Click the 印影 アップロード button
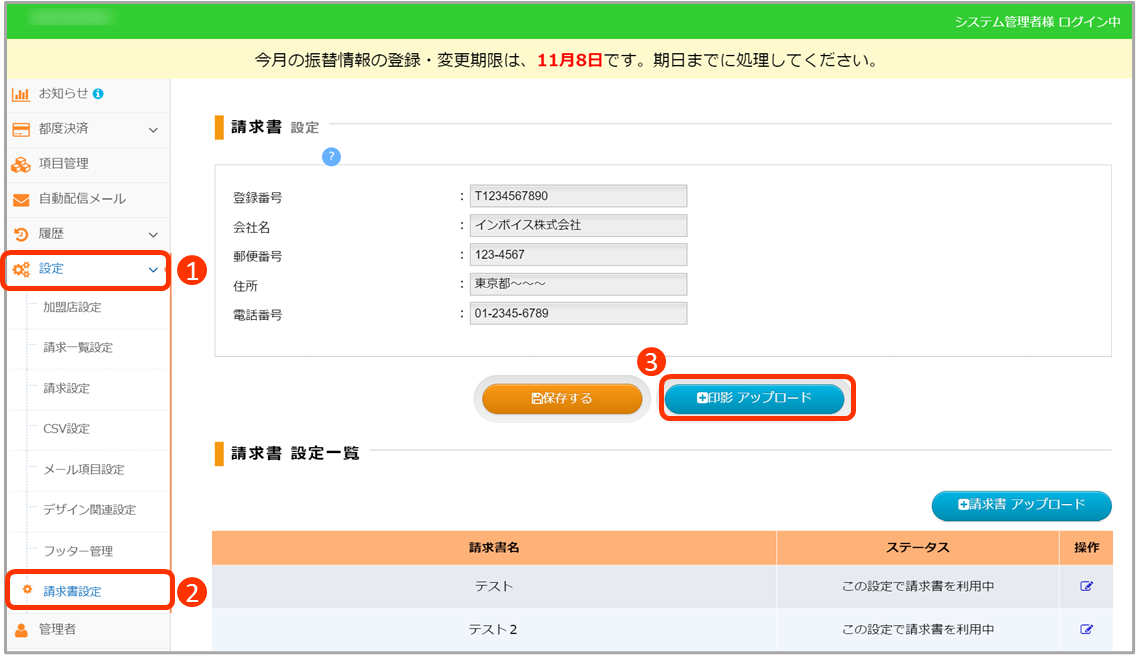Image resolution: width=1136 pixels, height=655 pixels. [x=755, y=398]
